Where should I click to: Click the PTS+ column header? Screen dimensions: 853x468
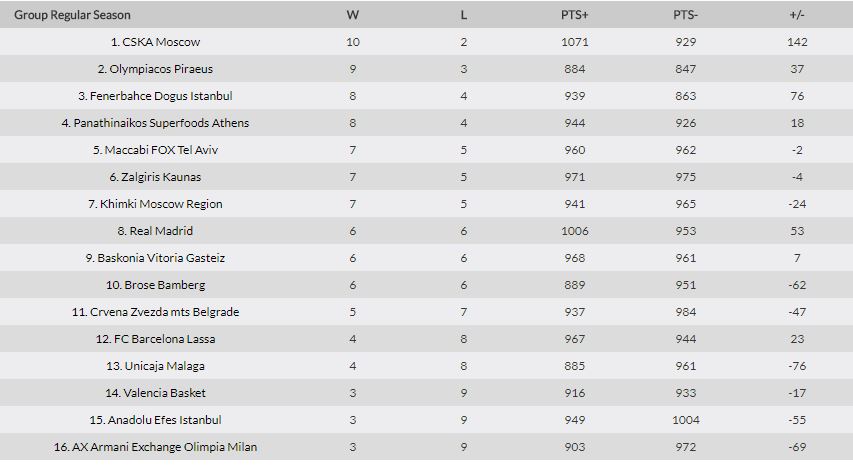pyautogui.click(x=575, y=15)
